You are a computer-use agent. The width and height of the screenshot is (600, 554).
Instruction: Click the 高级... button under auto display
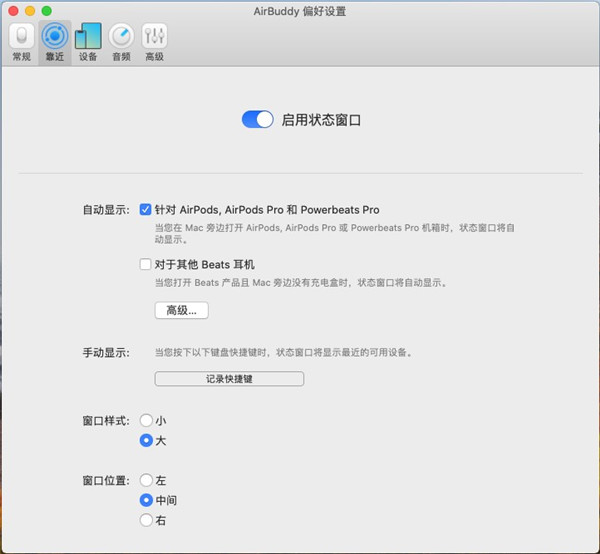click(x=181, y=310)
